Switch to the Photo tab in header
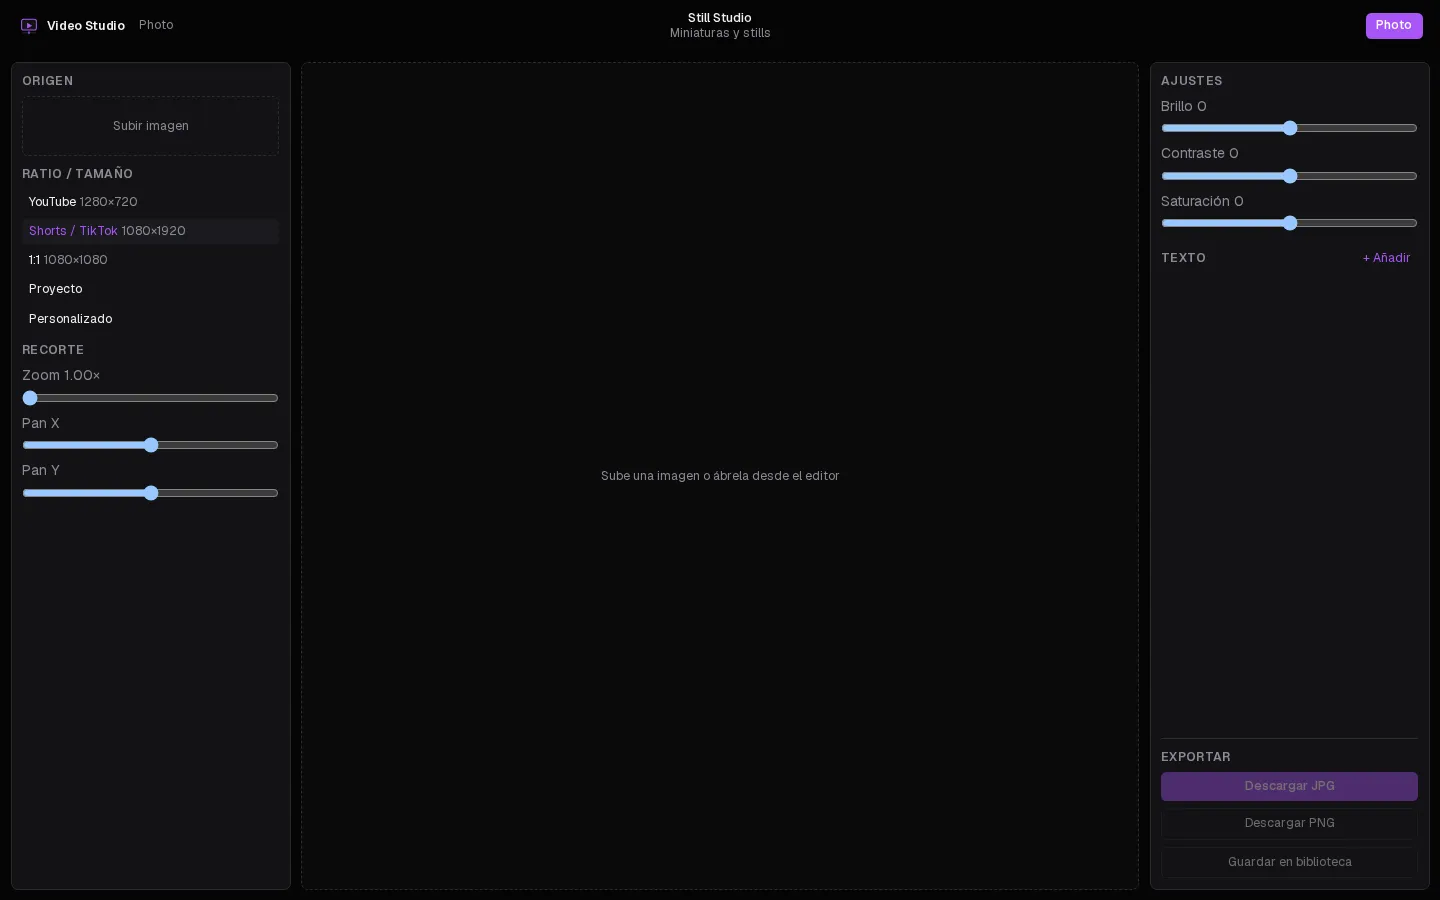The width and height of the screenshot is (1440, 900). (156, 25)
